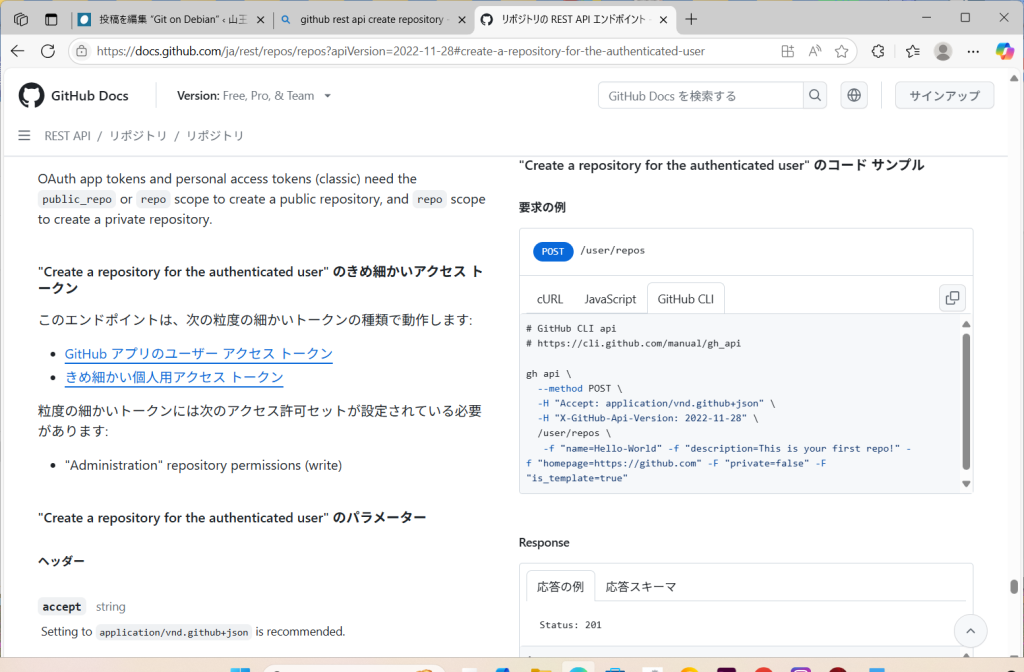This screenshot has height=672, width=1024.
Task: Click the POST method badge
Action: tap(552, 251)
